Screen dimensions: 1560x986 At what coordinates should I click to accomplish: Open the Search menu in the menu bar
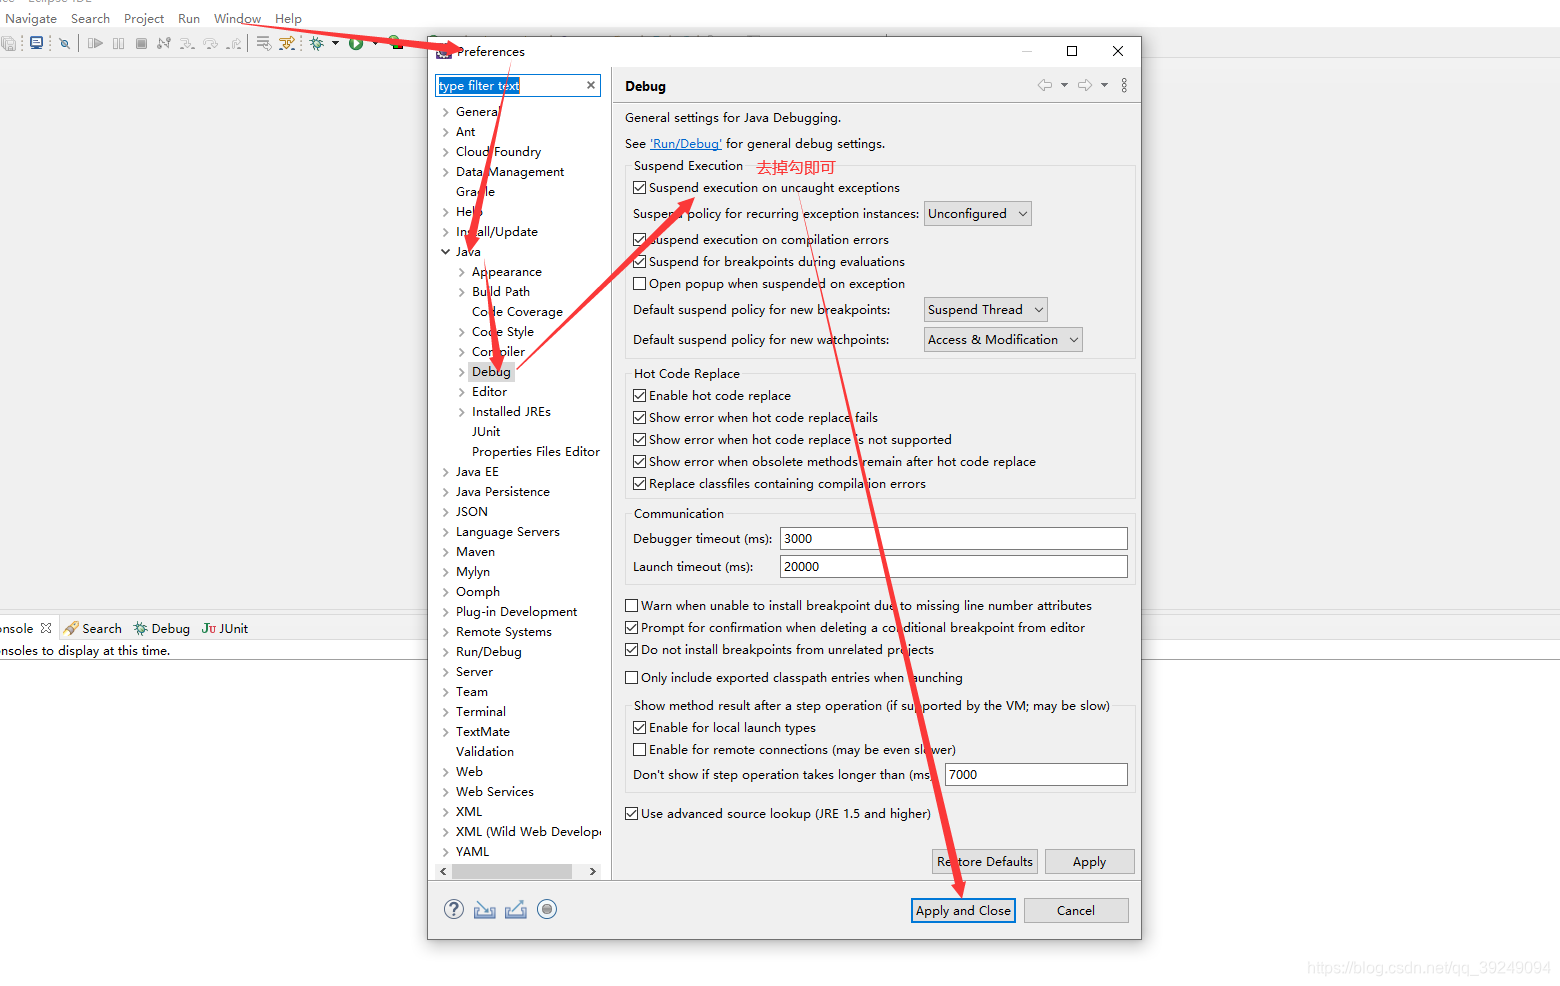click(90, 18)
